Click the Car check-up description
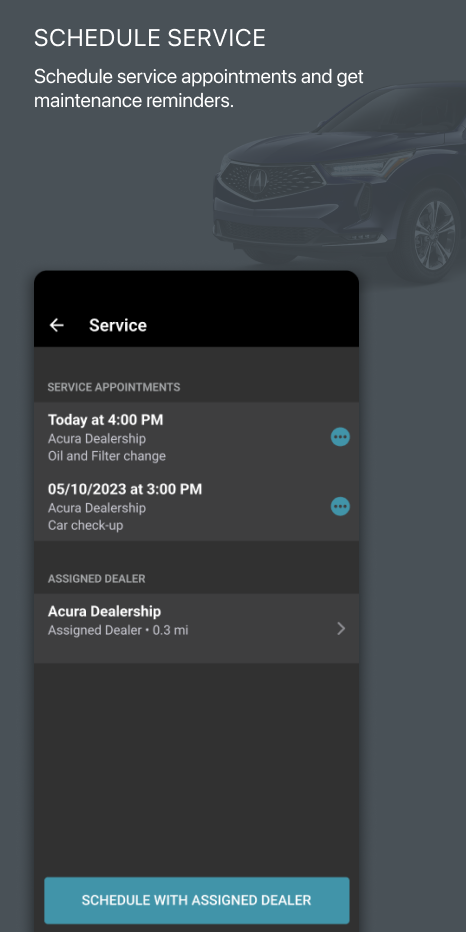The width and height of the screenshot is (466, 932). [86, 526]
